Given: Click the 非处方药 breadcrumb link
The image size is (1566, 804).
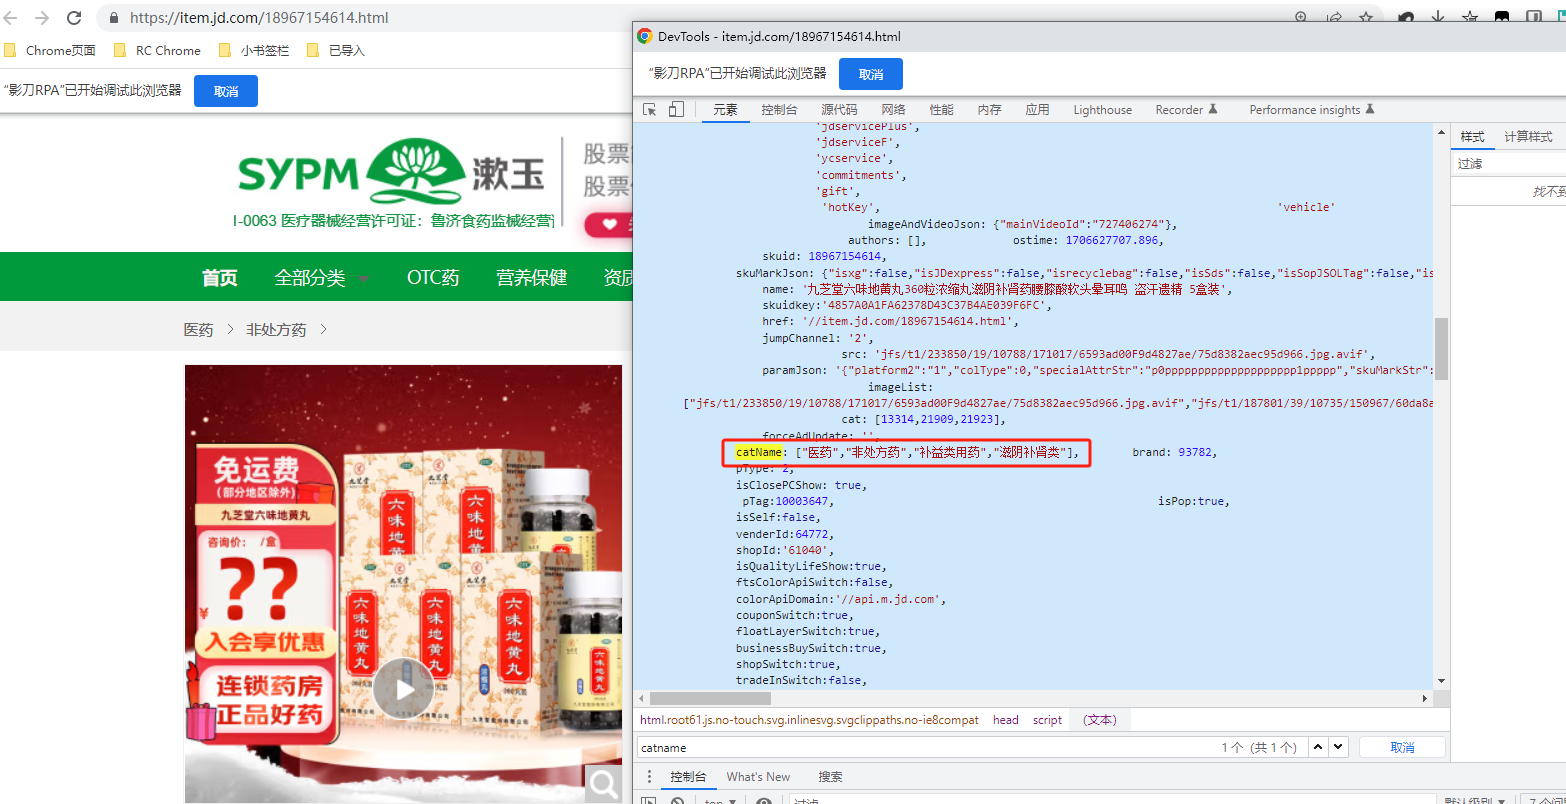Looking at the screenshot, I should click(x=276, y=330).
